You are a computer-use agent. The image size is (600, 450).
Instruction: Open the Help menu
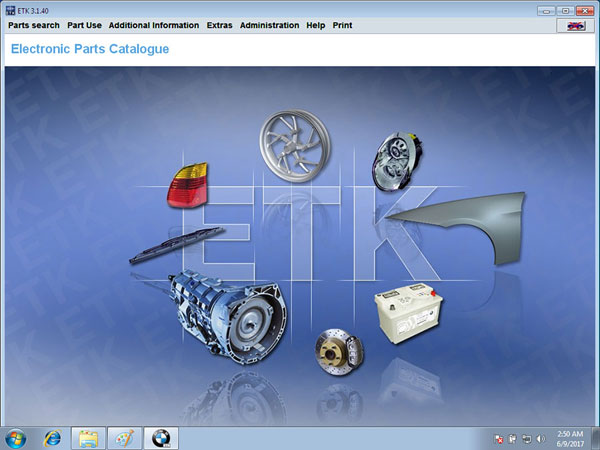(315, 25)
